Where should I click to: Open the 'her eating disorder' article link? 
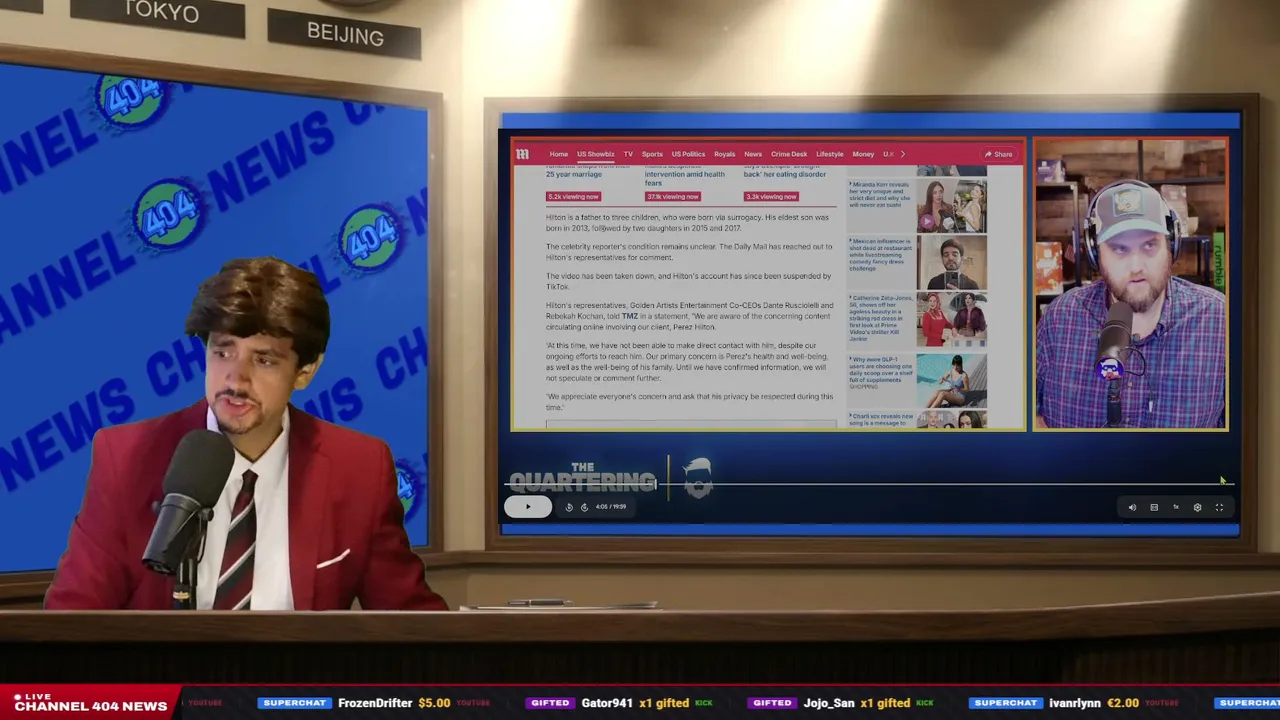click(785, 174)
